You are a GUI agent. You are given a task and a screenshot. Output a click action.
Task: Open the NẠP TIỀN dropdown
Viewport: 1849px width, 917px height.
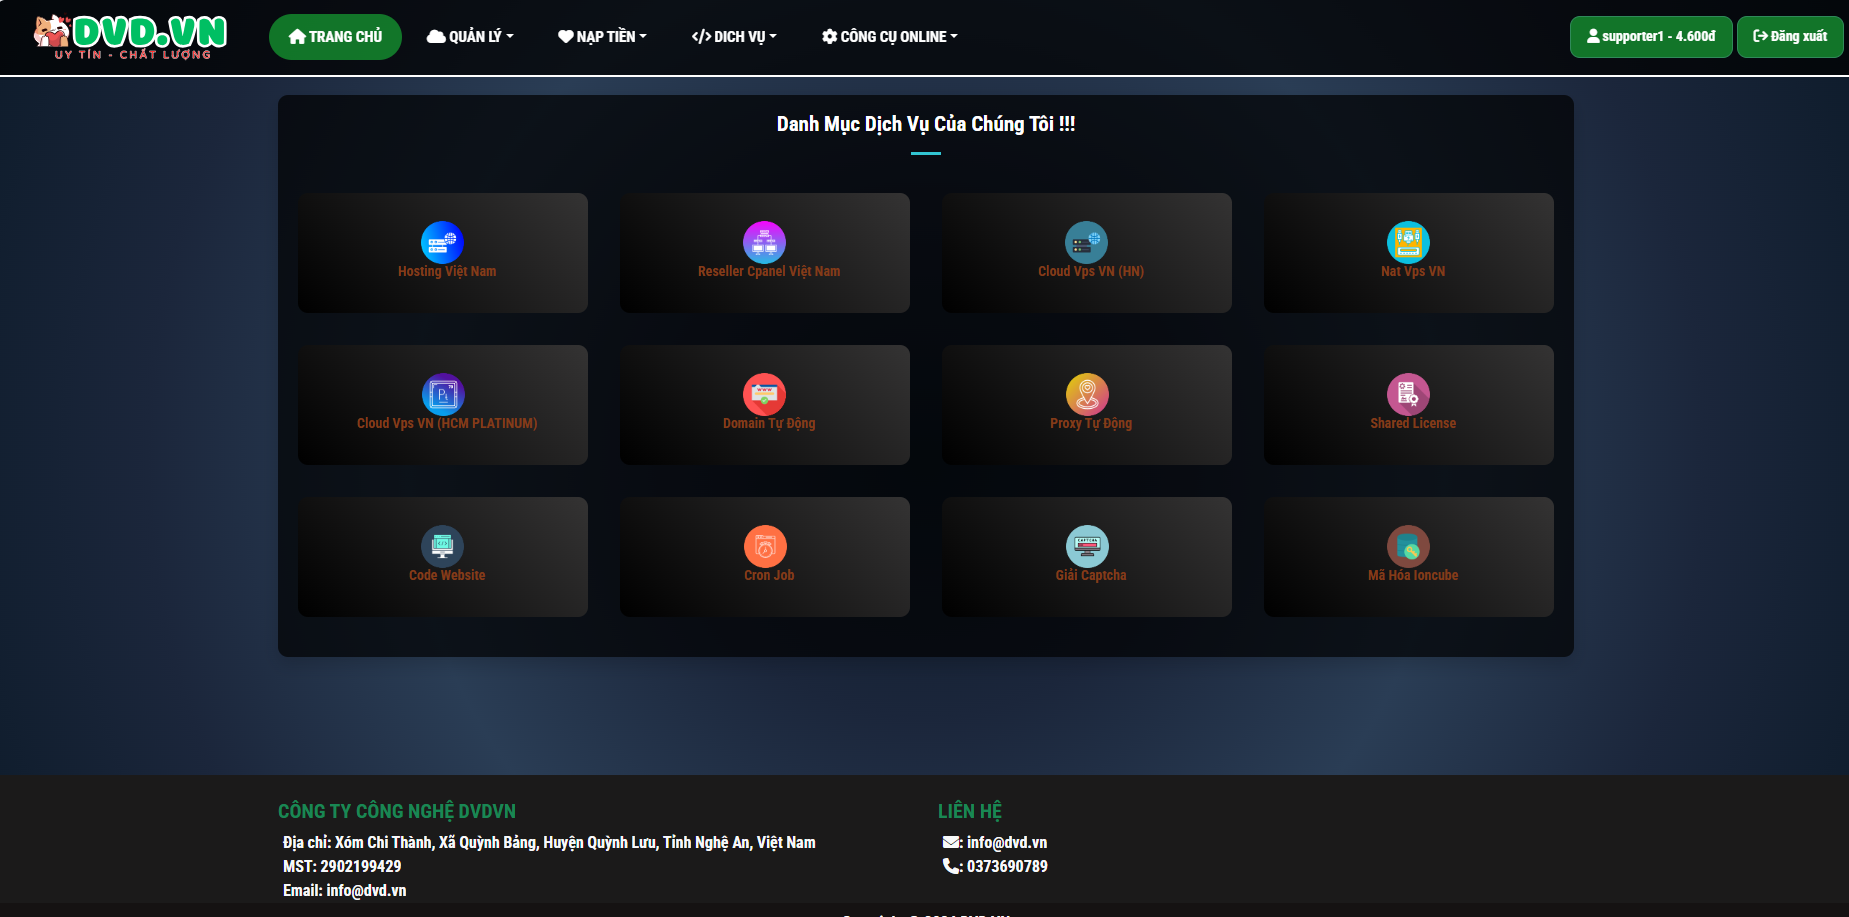tap(602, 37)
